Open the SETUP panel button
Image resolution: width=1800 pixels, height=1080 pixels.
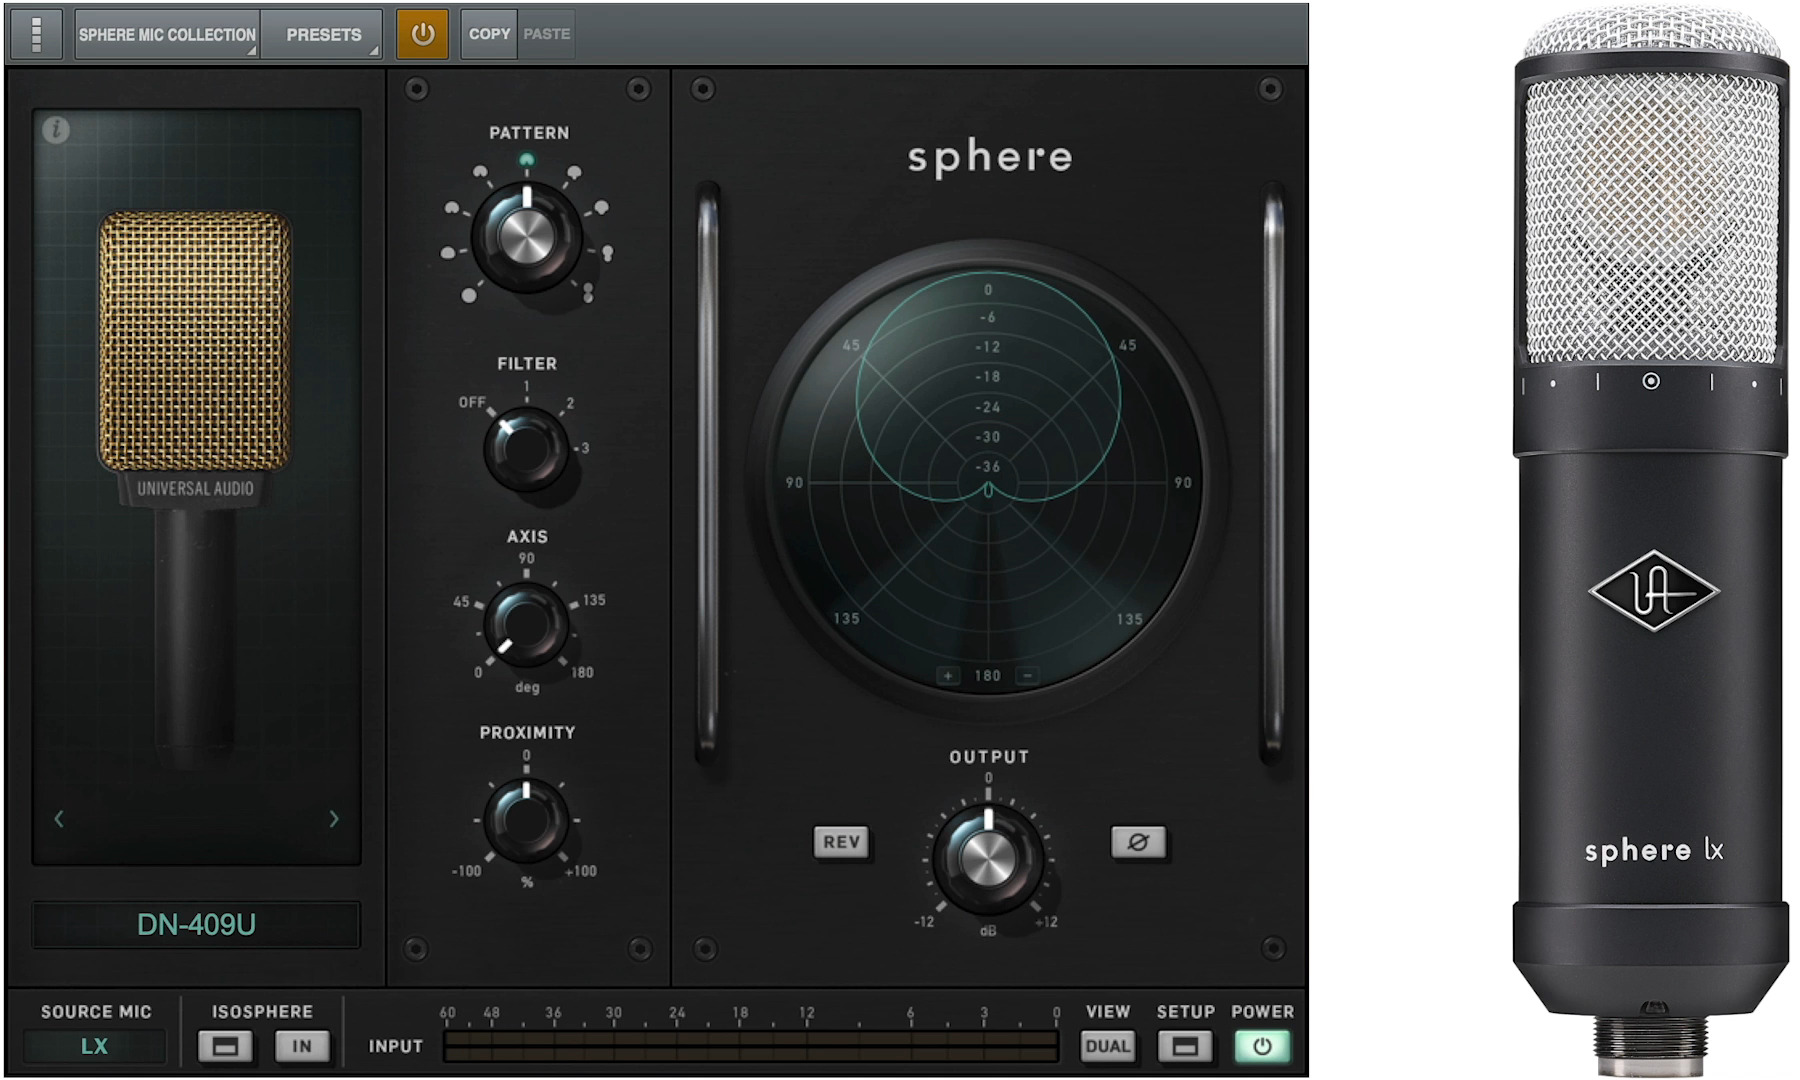click(x=1185, y=1047)
